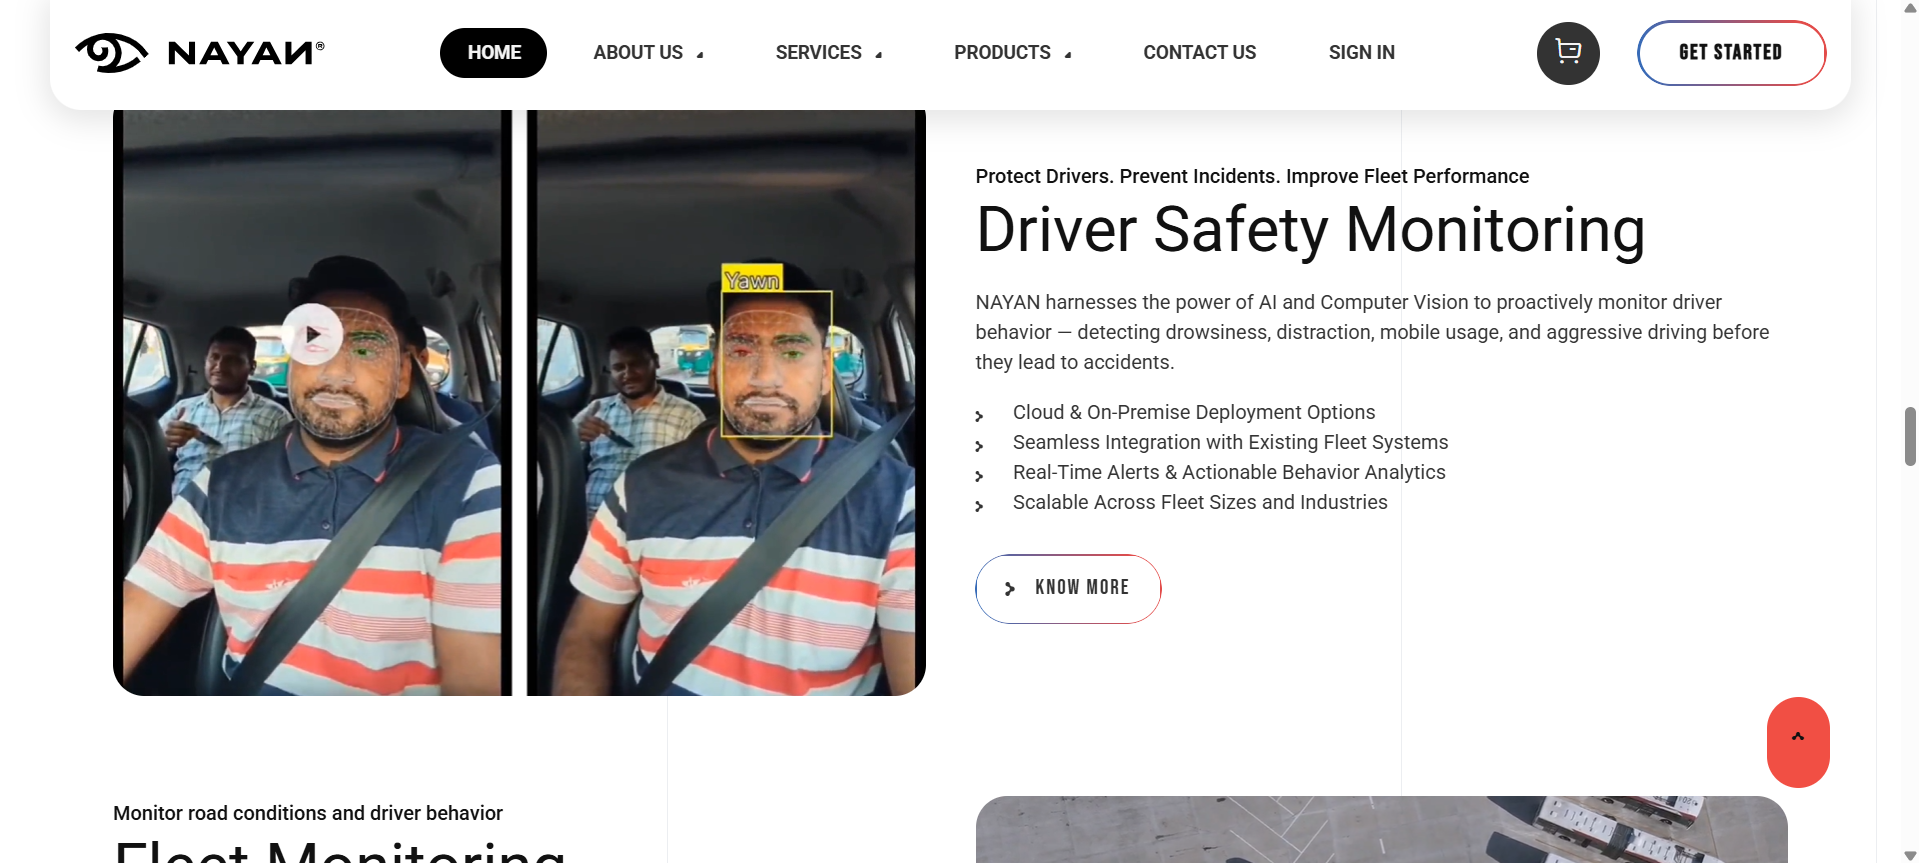This screenshot has width=1919, height=863.
Task: Click 'Cloud & On-Premise Deployment Options' bullet
Action: pos(1194,412)
